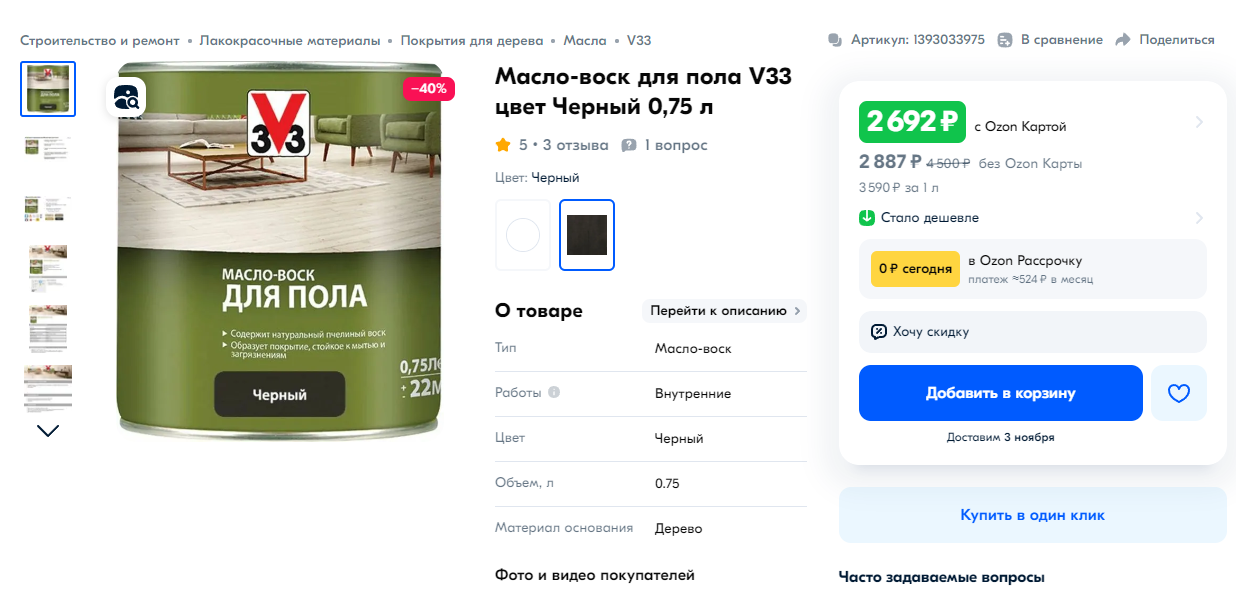Click the compare icon next to 'В сравнение'
This screenshot has width=1236, height=591.
pyautogui.click(x=1005, y=40)
